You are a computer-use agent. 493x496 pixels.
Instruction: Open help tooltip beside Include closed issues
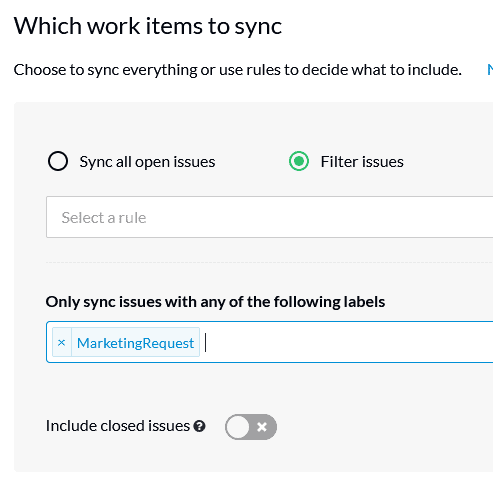point(199,426)
